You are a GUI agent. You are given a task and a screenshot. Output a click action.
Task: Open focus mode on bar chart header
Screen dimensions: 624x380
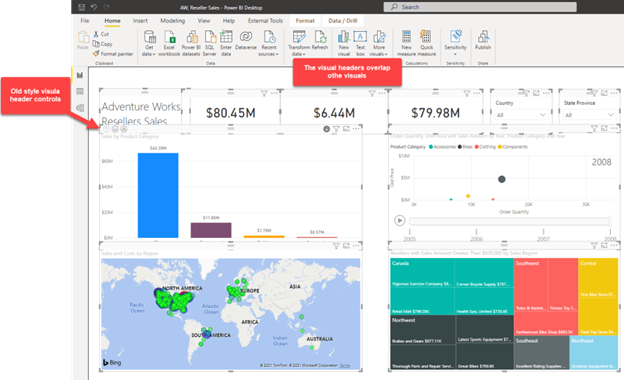tap(346, 129)
